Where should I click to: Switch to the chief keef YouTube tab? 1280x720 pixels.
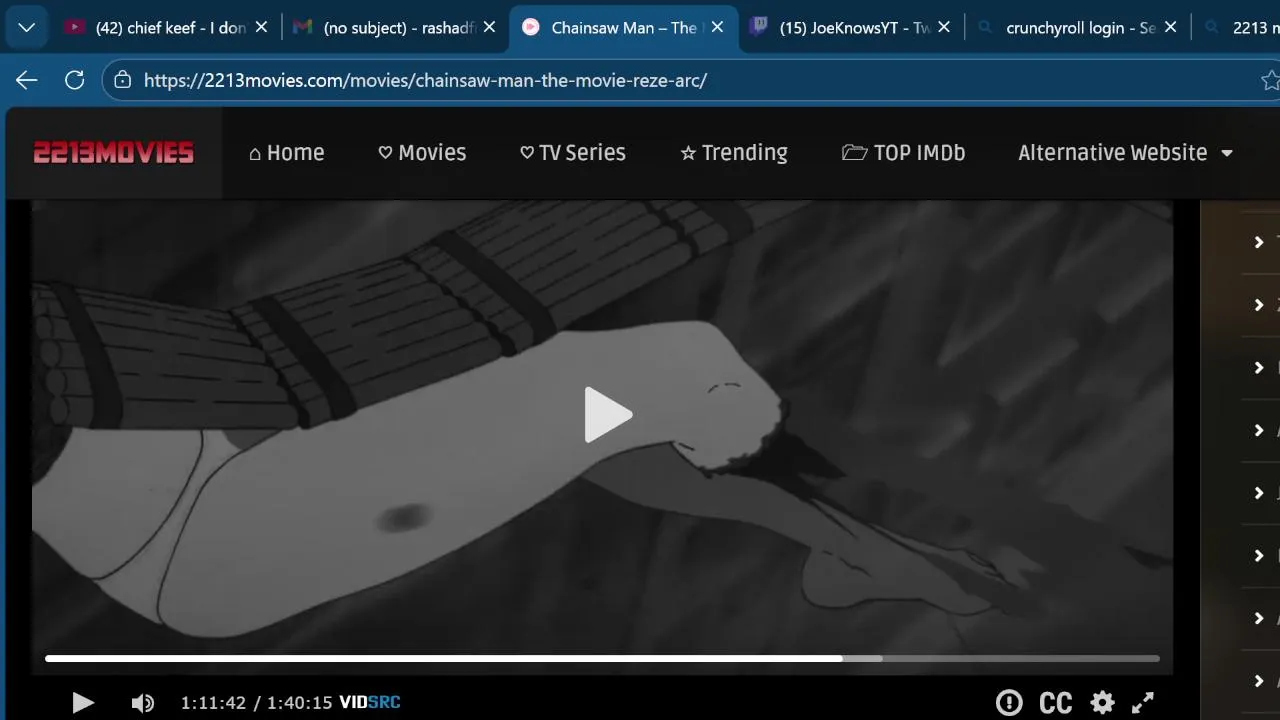point(167,28)
